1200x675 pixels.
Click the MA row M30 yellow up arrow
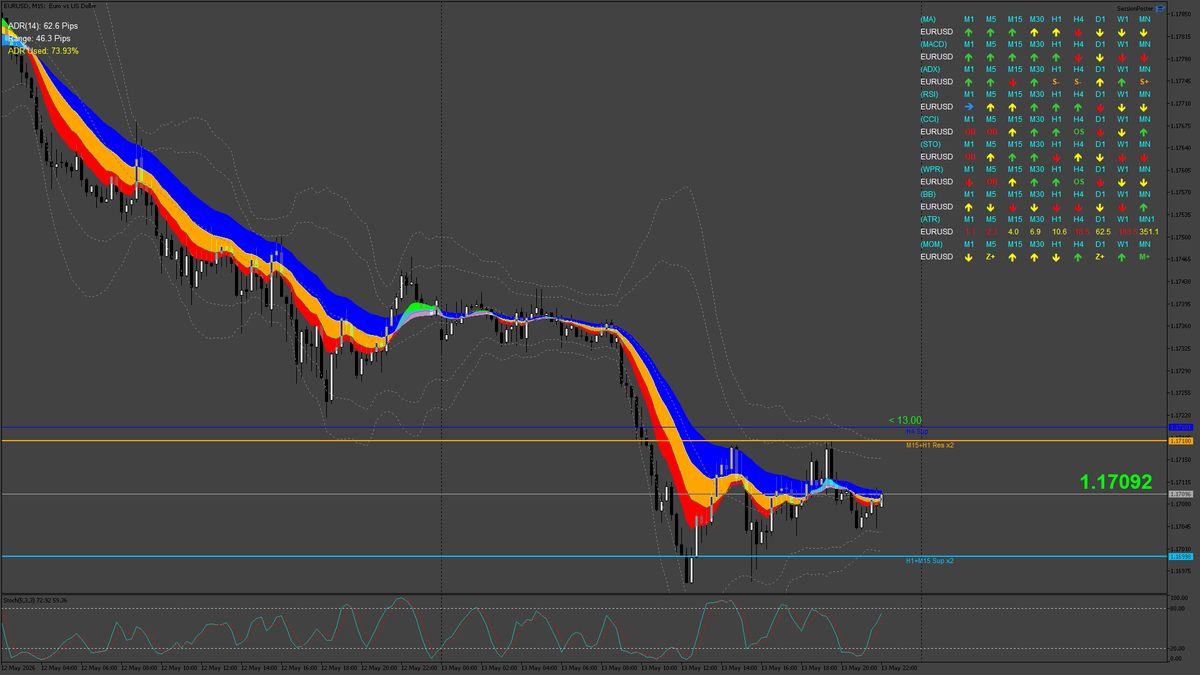click(x=1035, y=31)
